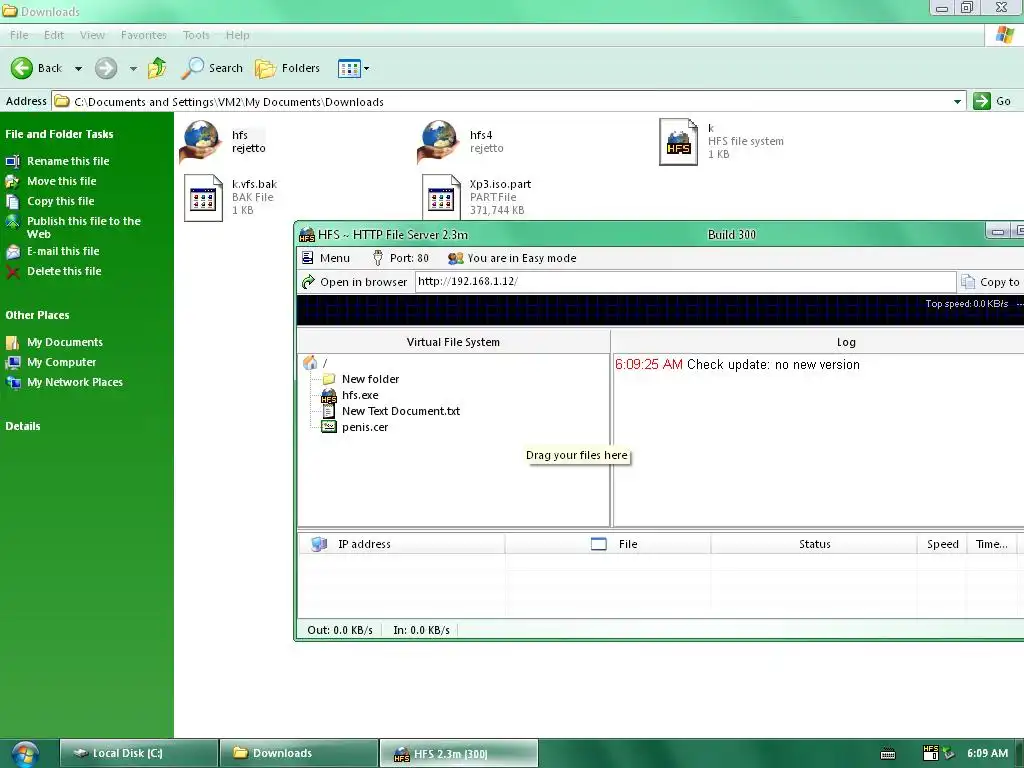Collapse the Other Places section
Screen dimensions: 1024x768
pyautogui.click(x=37, y=315)
